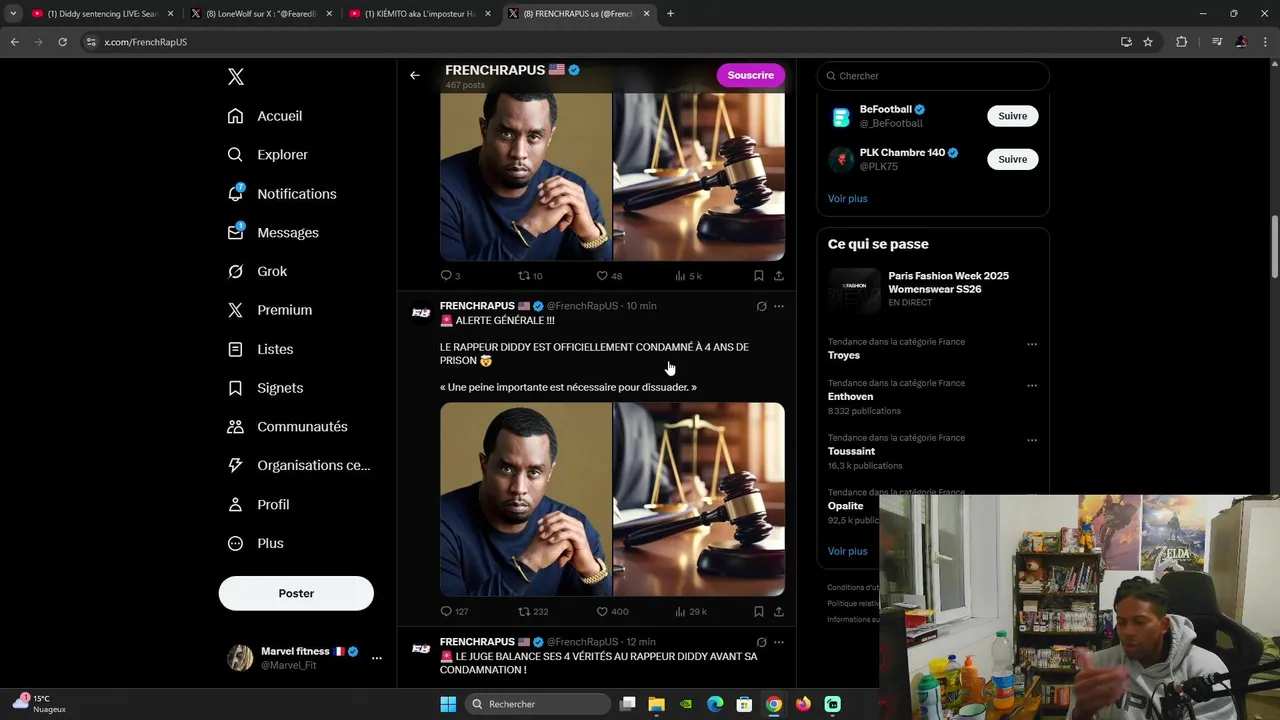
Task: Open Firefox from the taskbar
Action: 803,704
